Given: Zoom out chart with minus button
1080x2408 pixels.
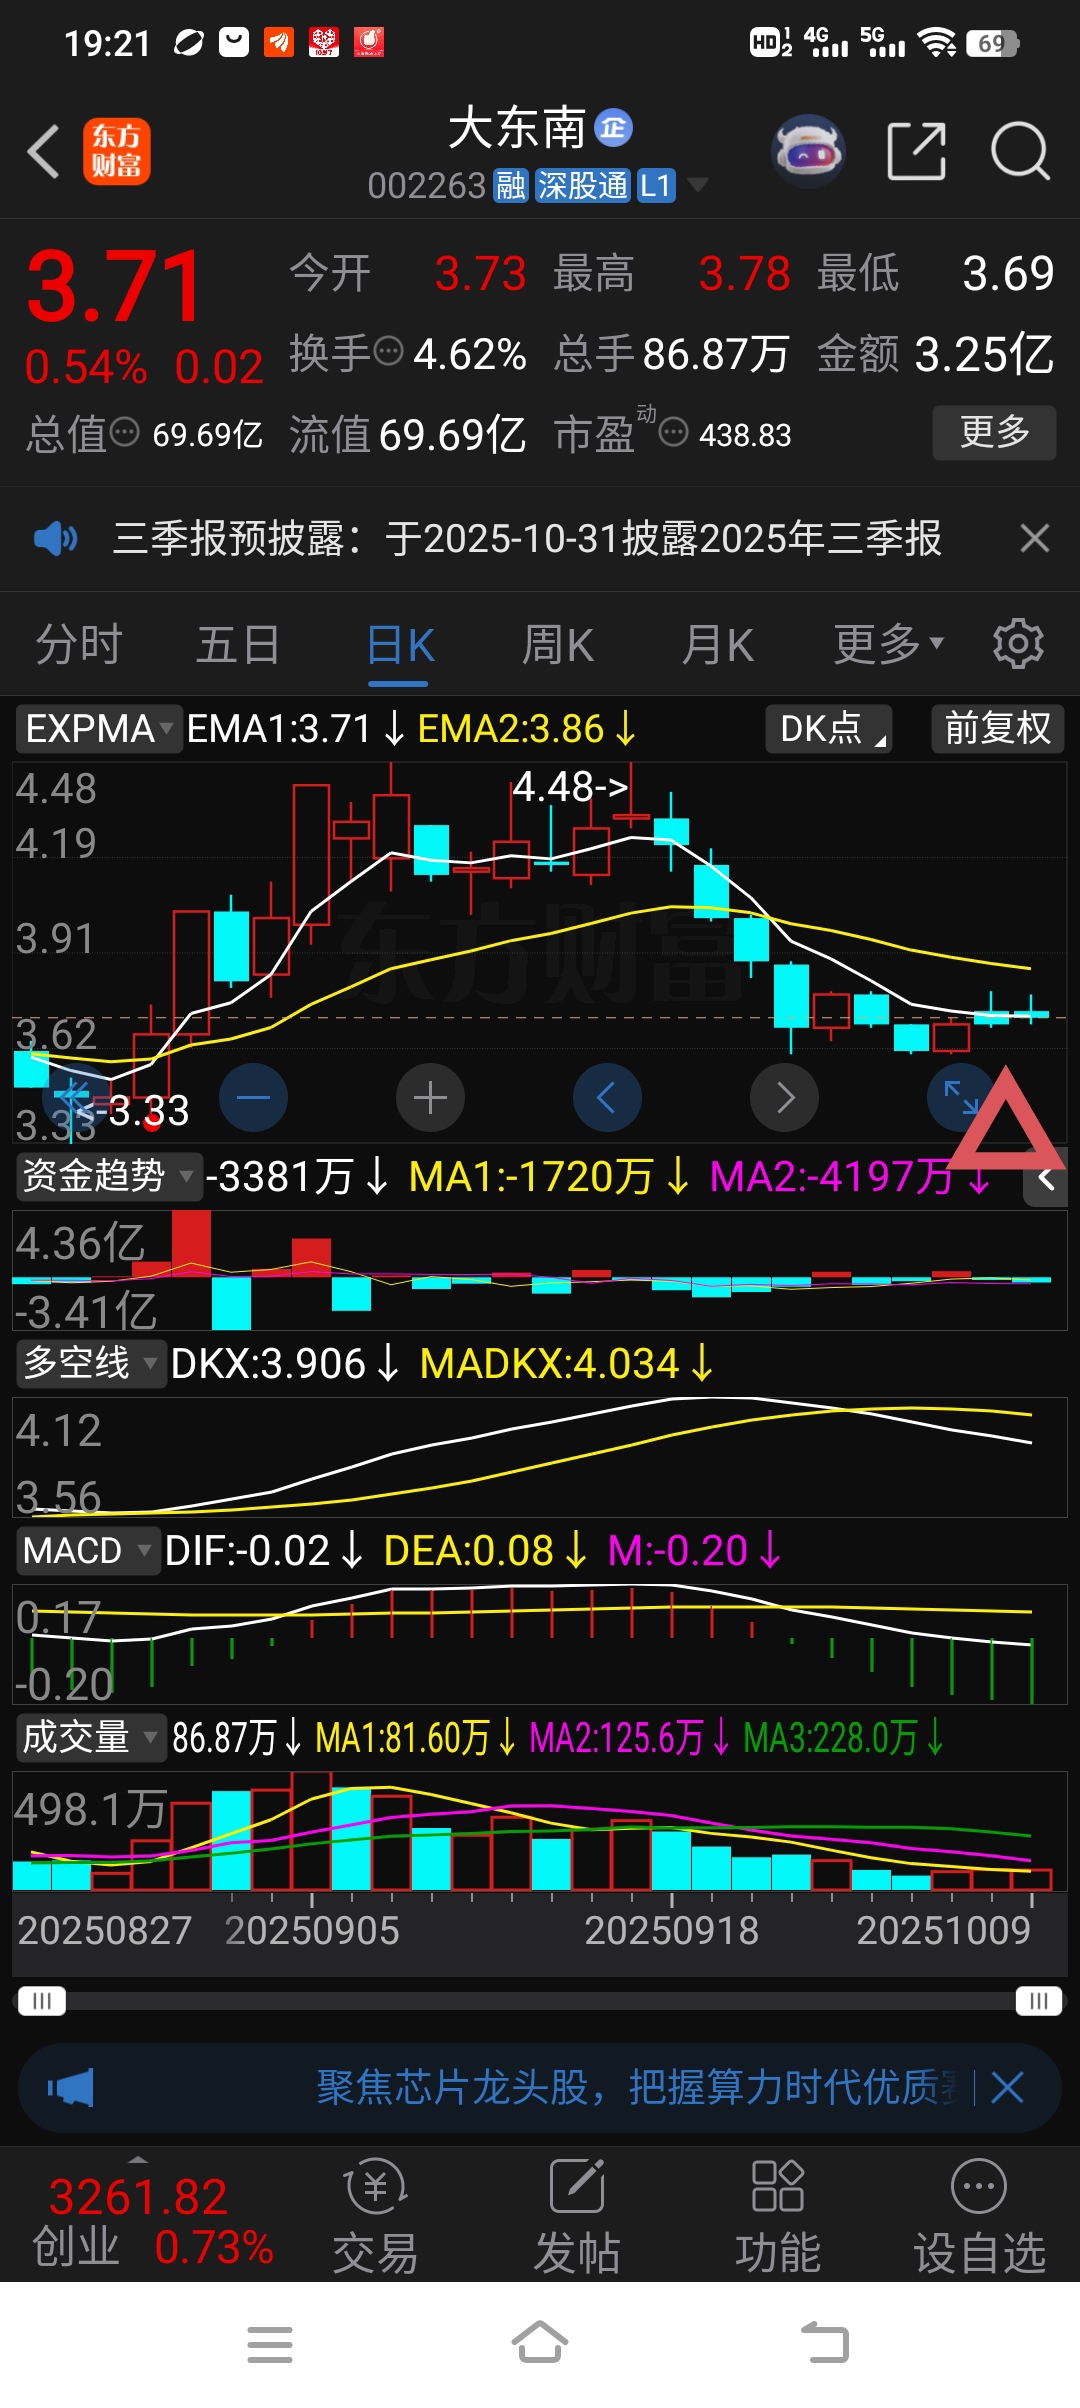Looking at the screenshot, I should pos(253,1098).
